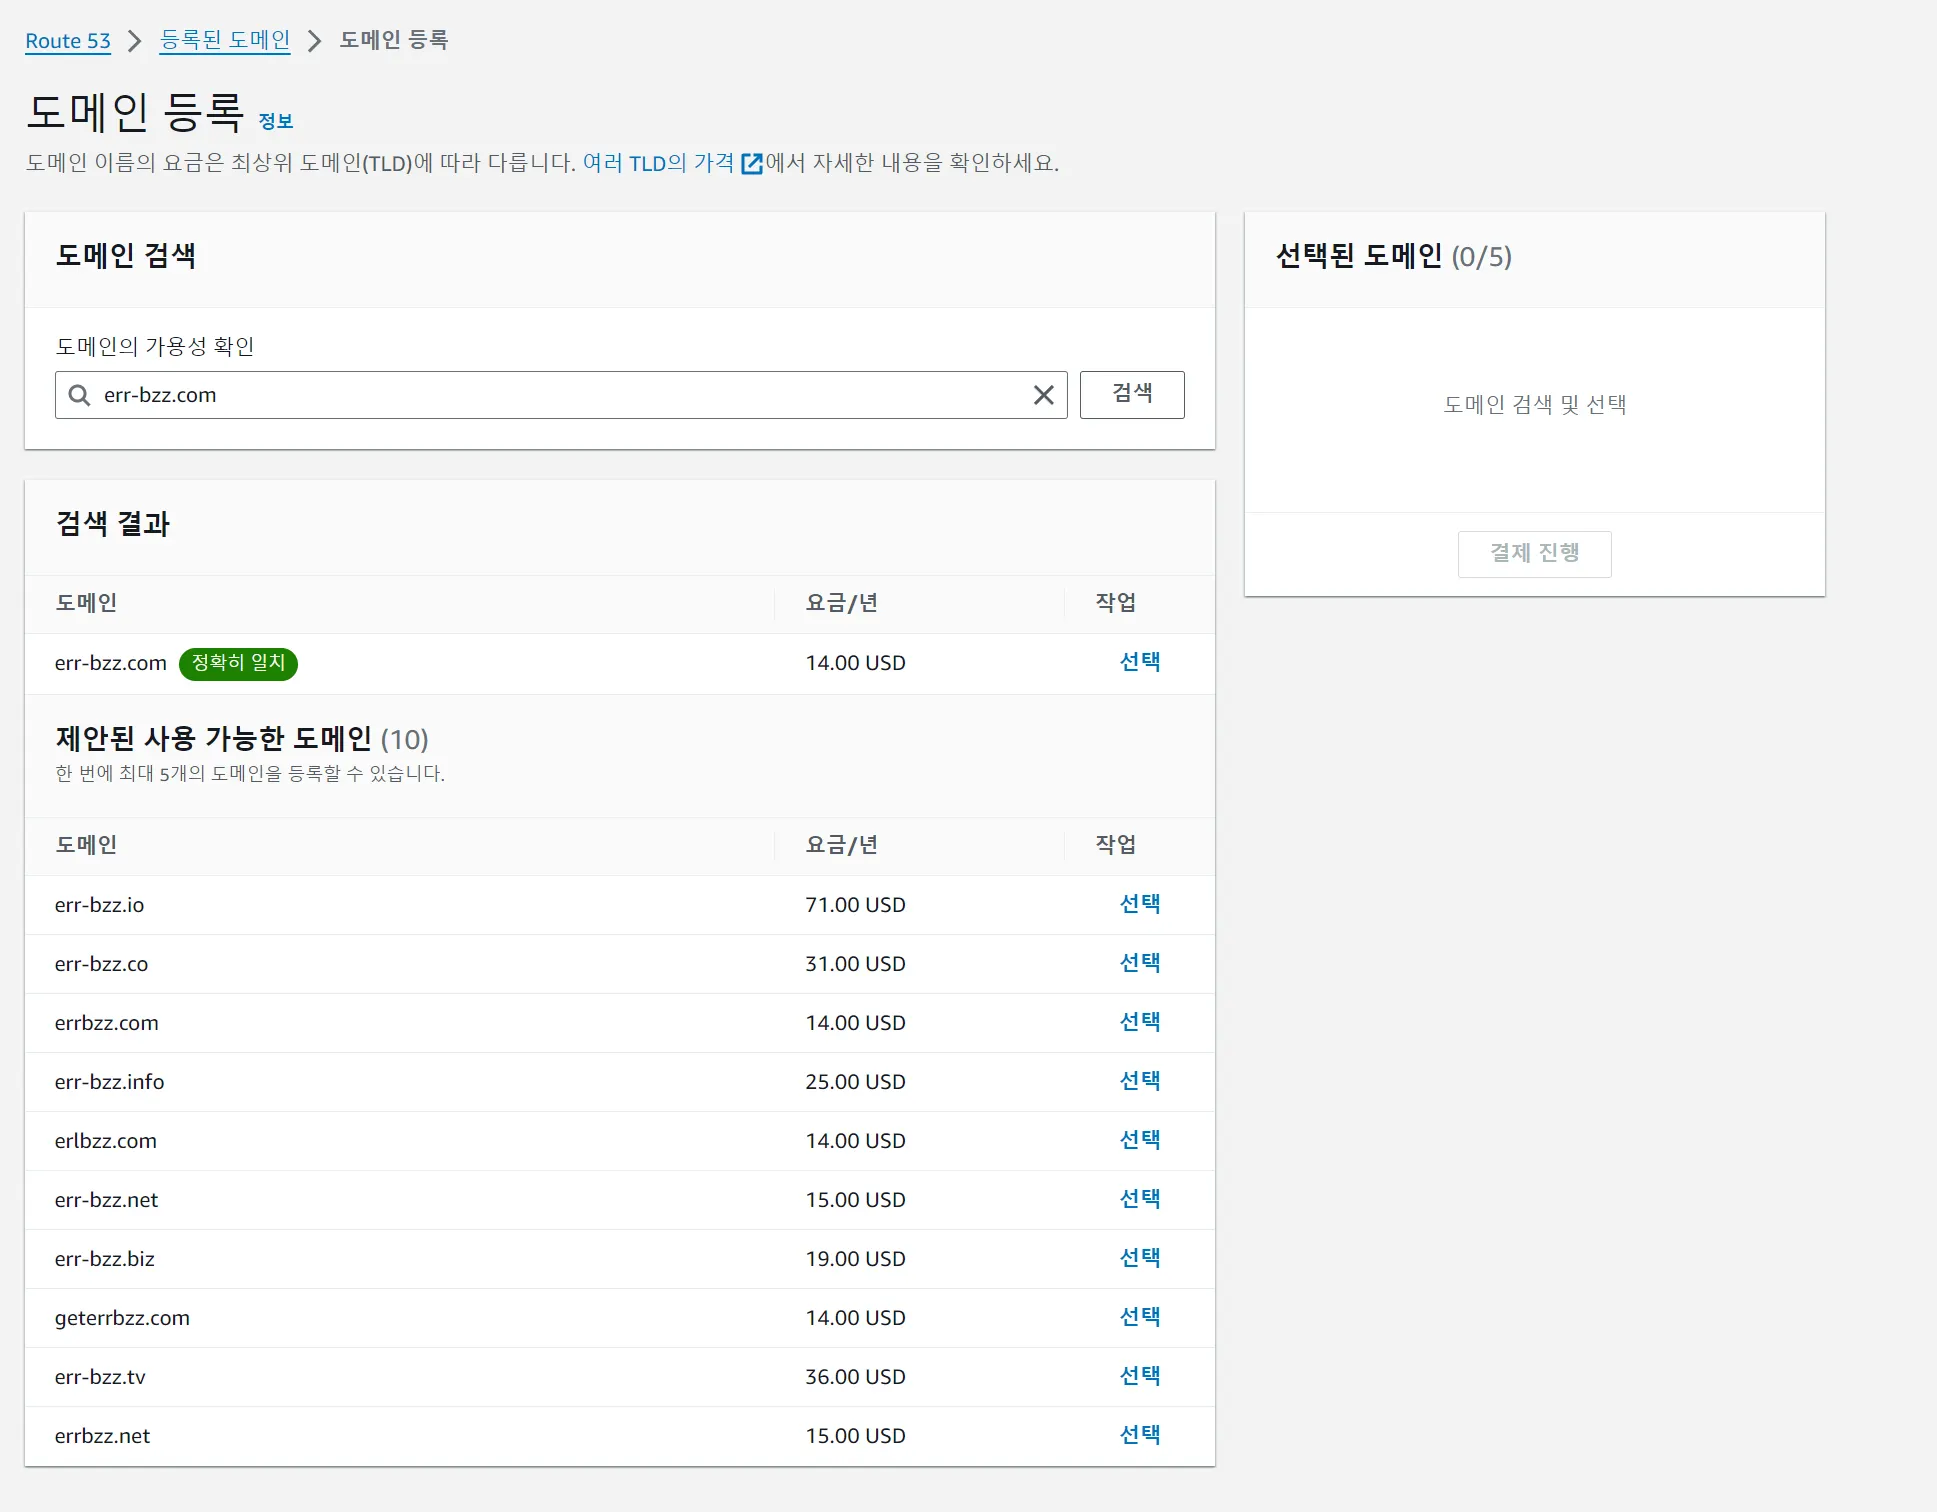Select the geterrbzz.com domain
This screenshot has width=1937, height=1512.
click(x=1139, y=1317)
